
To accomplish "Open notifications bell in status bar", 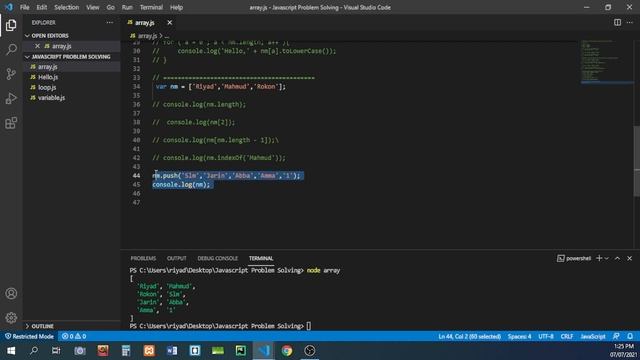I will point(630,336).
